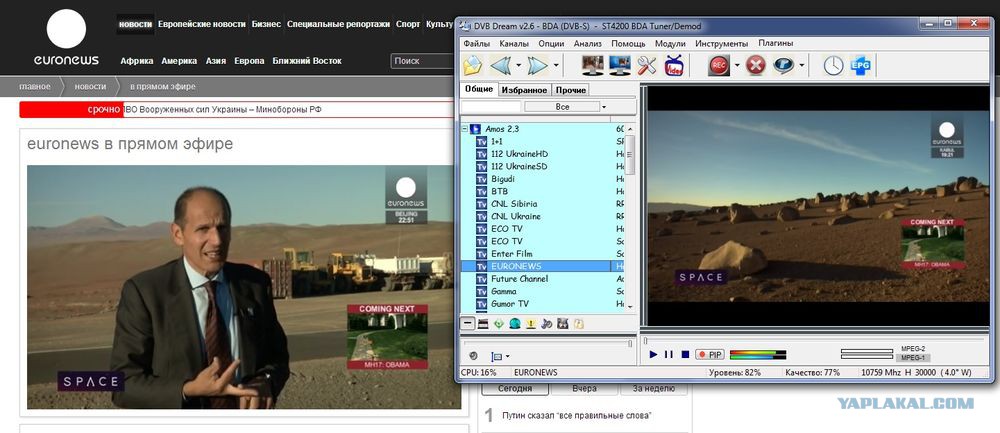
Task: Click the Сегодня tab on euronews site
Action: [x=515, y=388]
